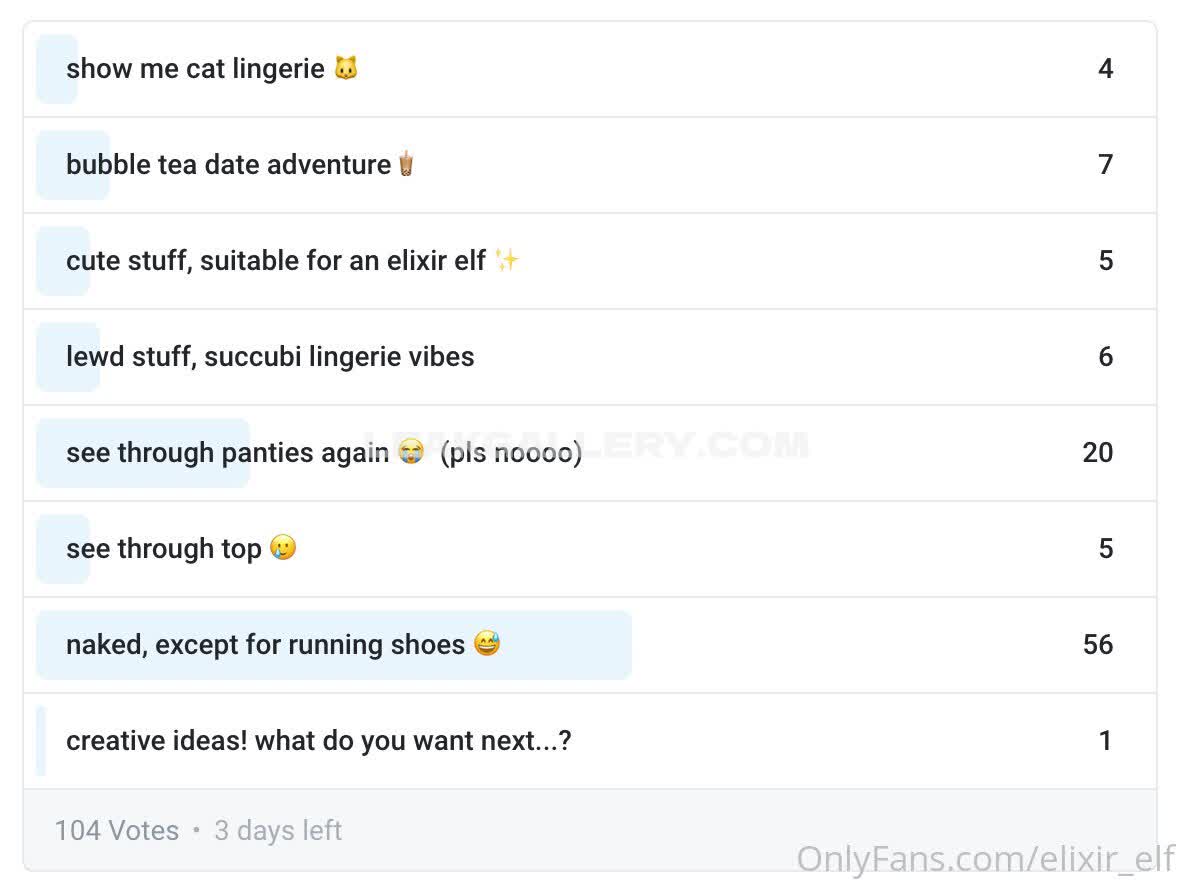Open the OnlyFans.com/elixir_elf watermark link
The width and height of the screenshot is (1180, 886).
(x=985, y=859)
